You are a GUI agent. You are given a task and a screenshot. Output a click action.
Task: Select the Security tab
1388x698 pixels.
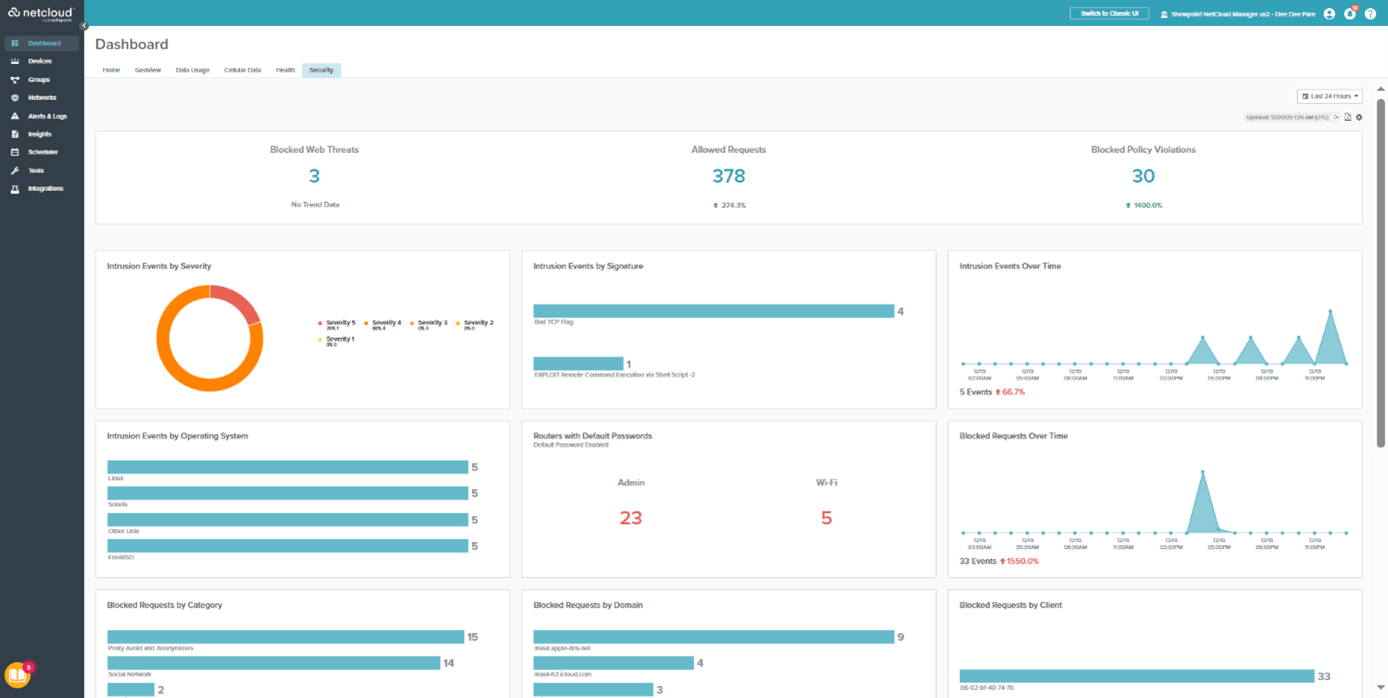tap(321, 70)
